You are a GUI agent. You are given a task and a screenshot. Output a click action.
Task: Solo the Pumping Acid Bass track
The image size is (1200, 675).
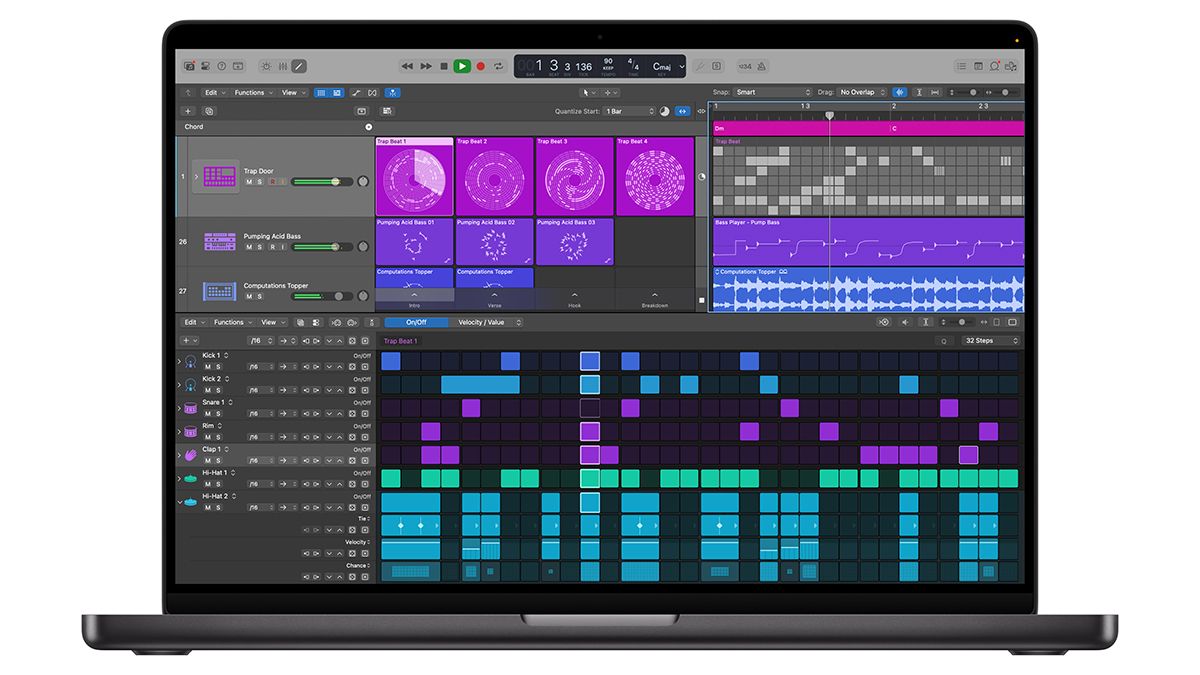point(259,247)
